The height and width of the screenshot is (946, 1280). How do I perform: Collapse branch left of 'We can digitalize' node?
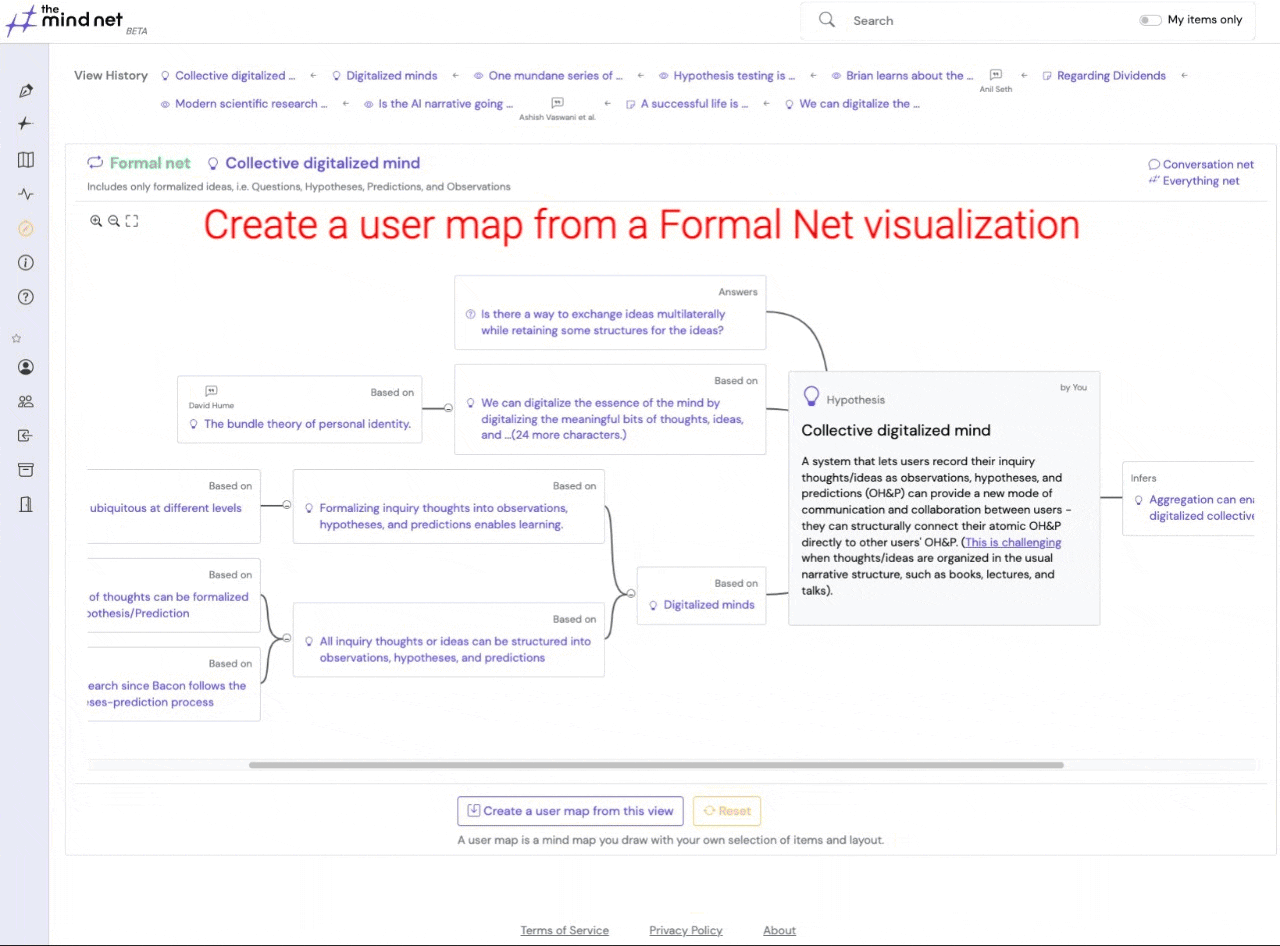point(448,408)
